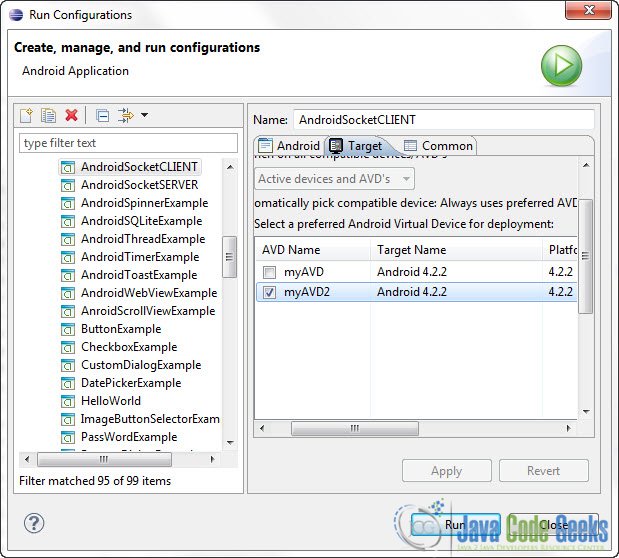Click the Name field containing AndroidSocketCLIENT
Viewport: 619px width, 558px height.
tap(444, 120)
